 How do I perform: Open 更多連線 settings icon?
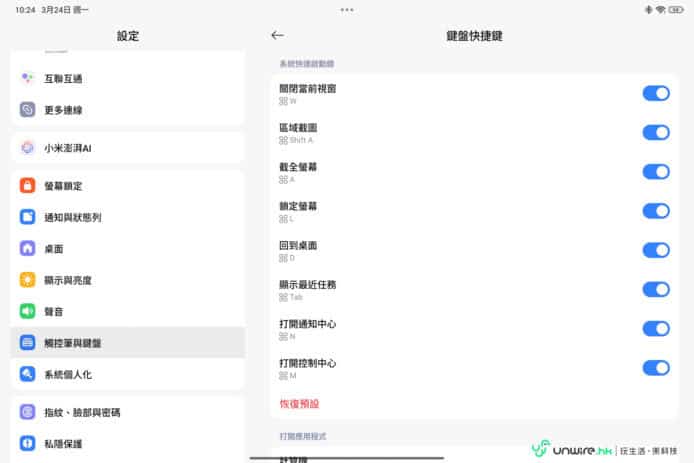pyautogui.click(x=28, y=110)
